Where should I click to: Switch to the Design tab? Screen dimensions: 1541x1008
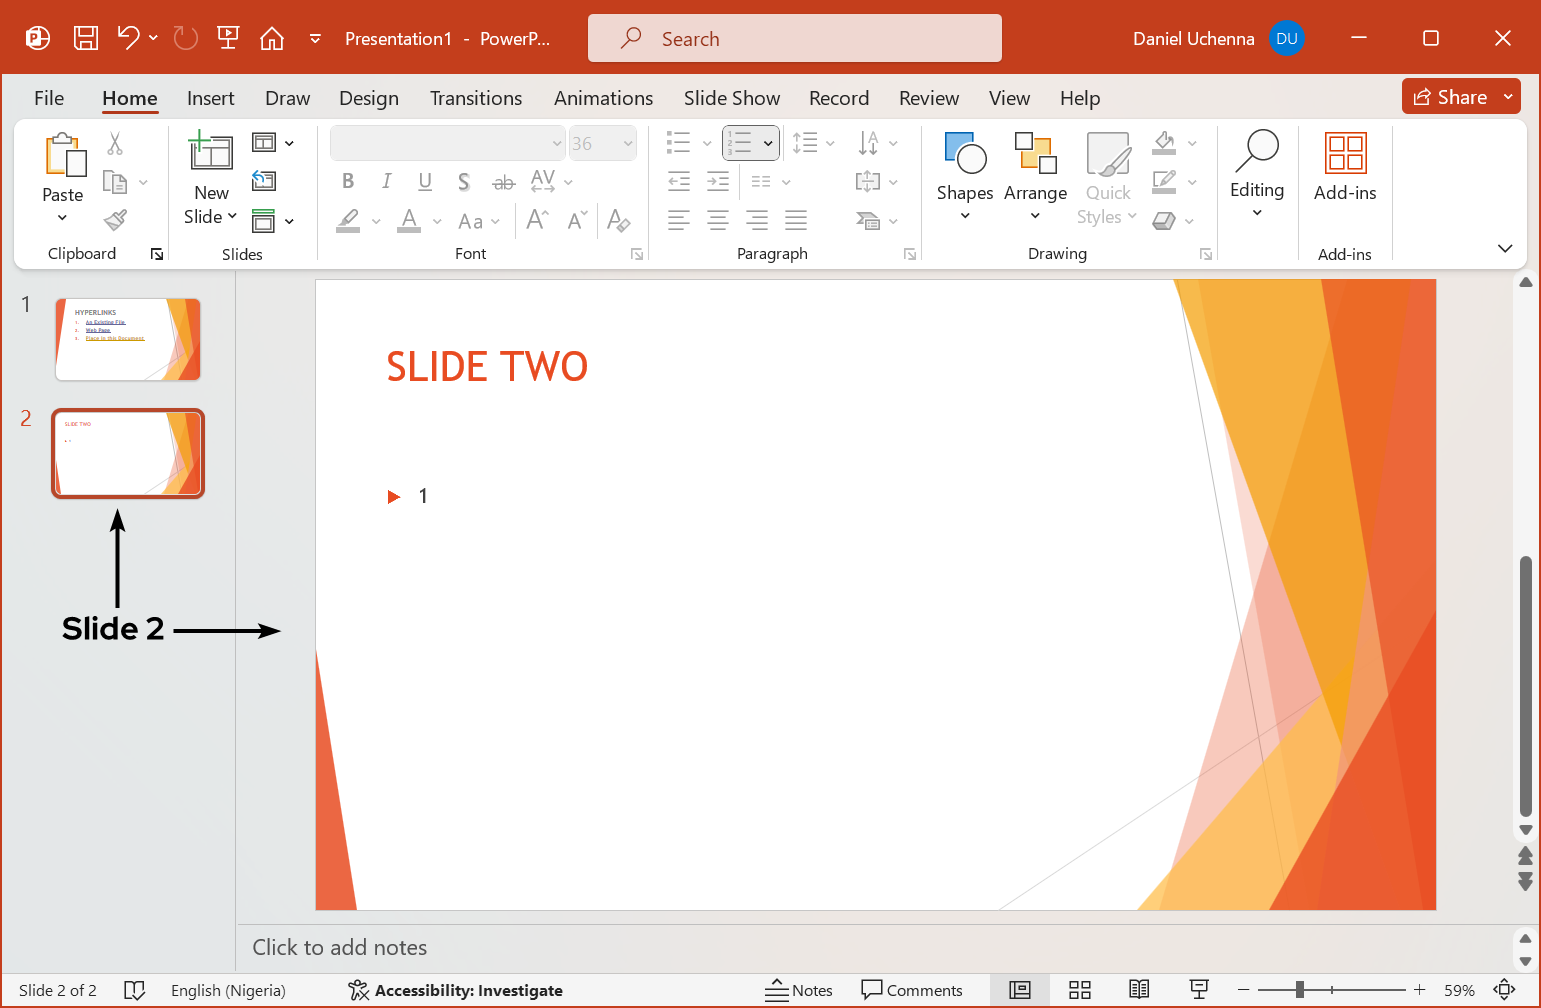click(368, 98)
